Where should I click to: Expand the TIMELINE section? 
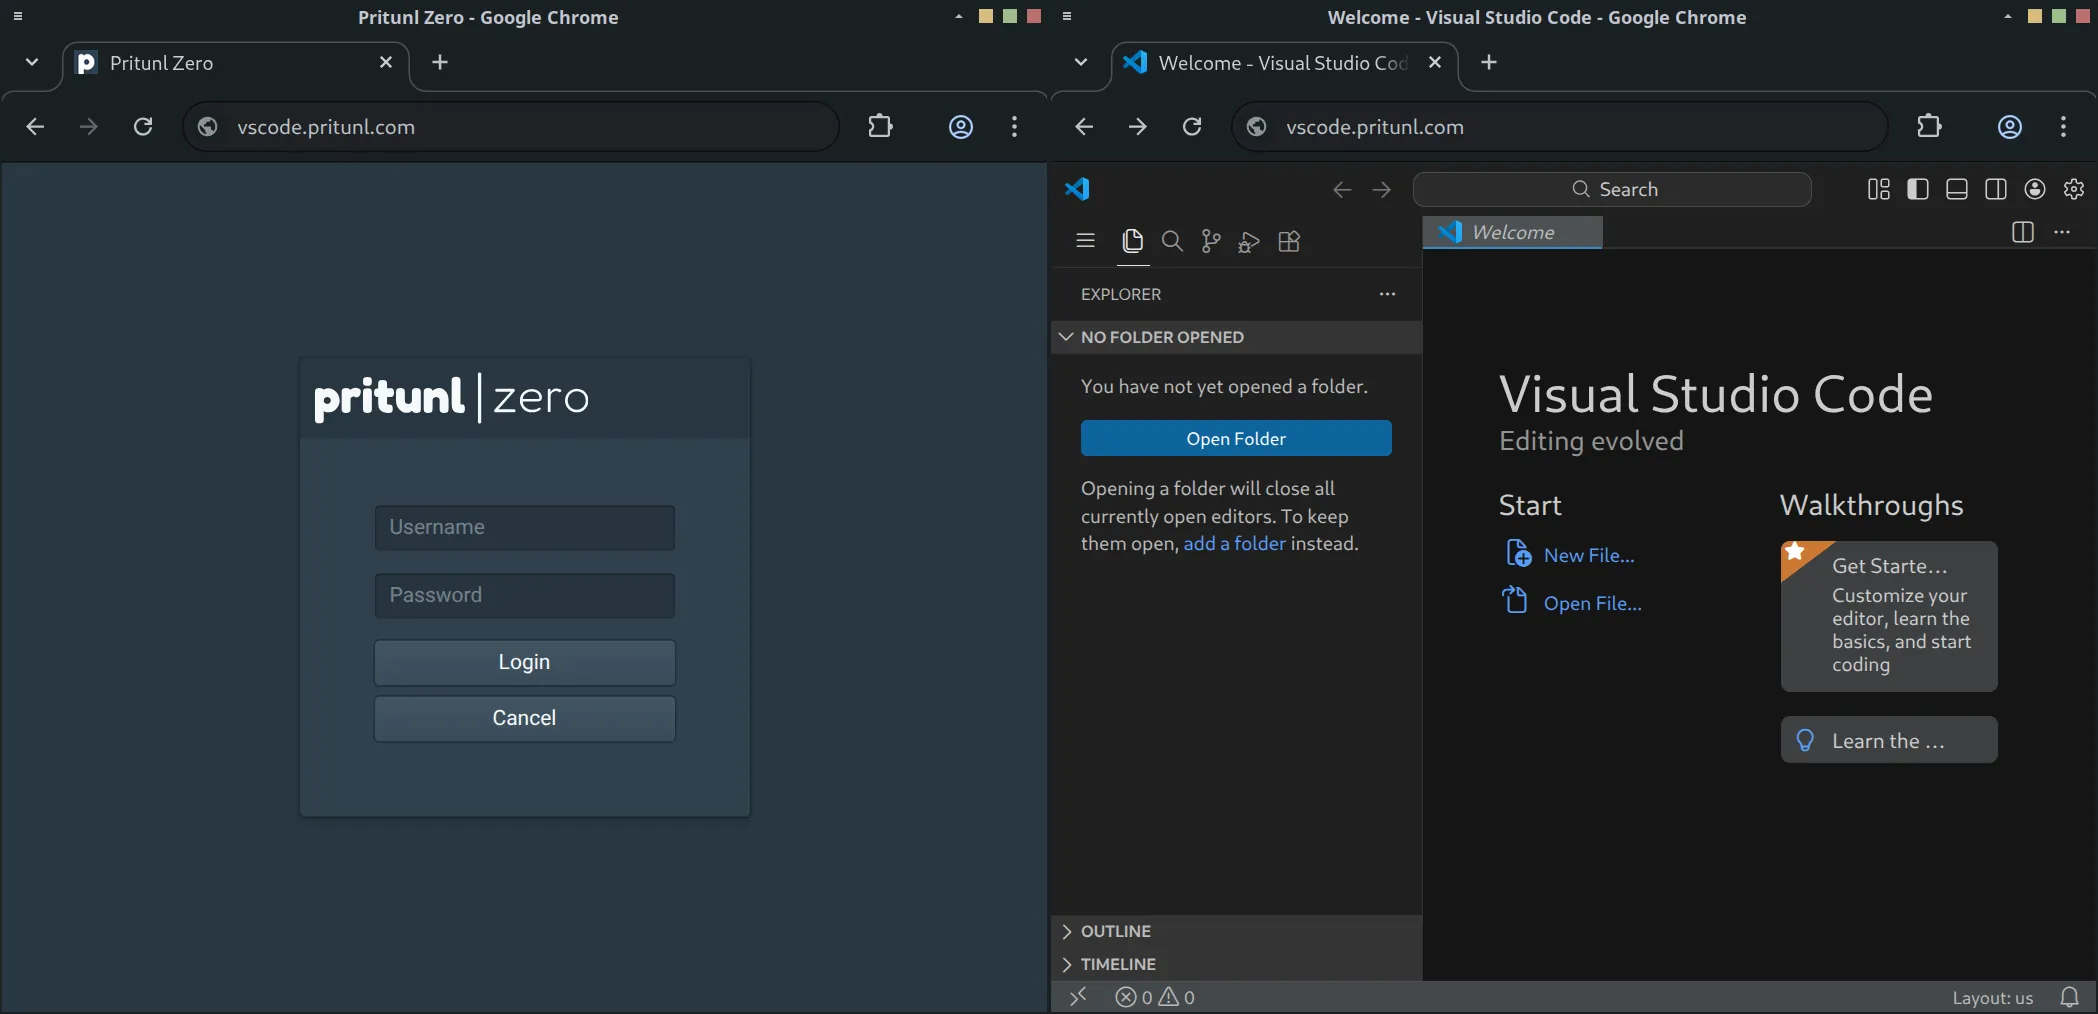[x=1109, y=964]
